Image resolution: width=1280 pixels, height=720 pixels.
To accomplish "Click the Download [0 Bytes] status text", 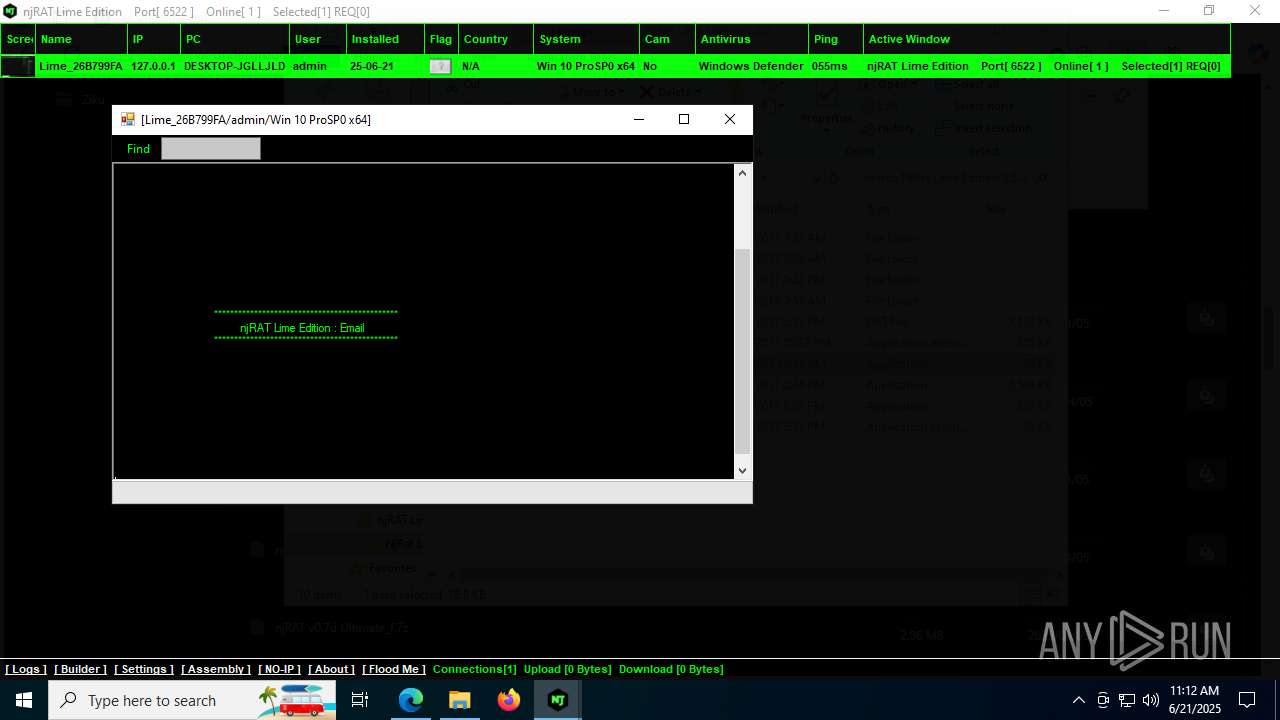I will [x=671, y=669].
